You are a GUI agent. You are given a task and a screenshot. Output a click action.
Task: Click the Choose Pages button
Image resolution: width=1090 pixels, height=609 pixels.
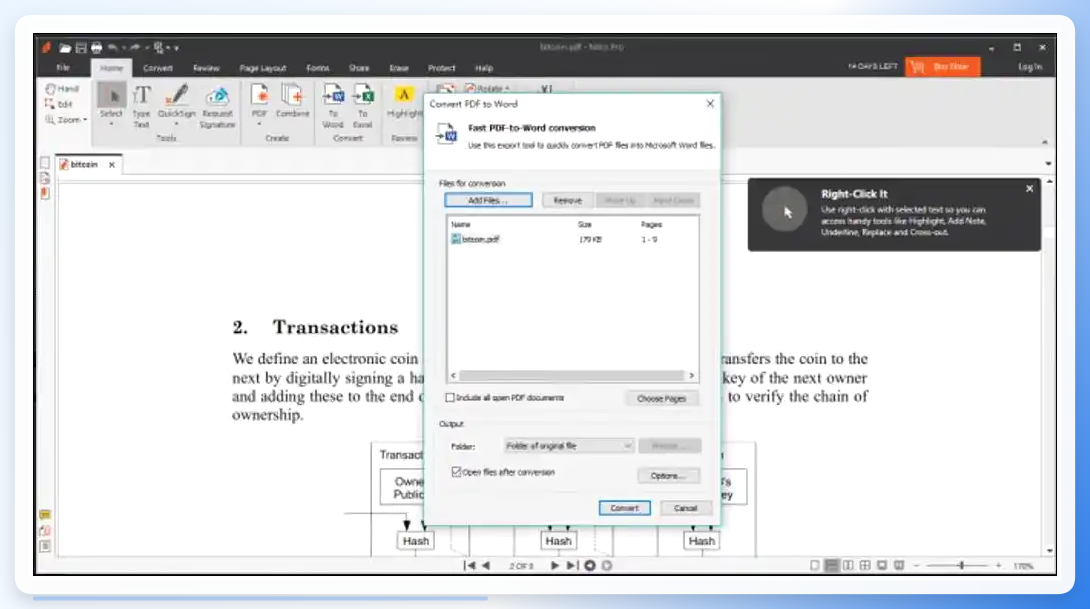click(x=662, y=398)
